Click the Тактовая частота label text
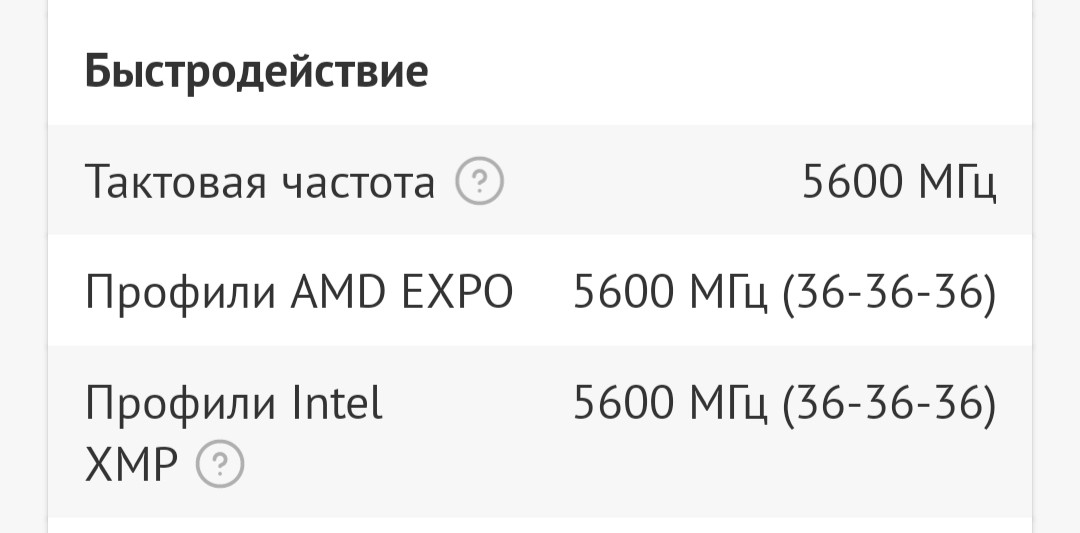 pos(260,182)
